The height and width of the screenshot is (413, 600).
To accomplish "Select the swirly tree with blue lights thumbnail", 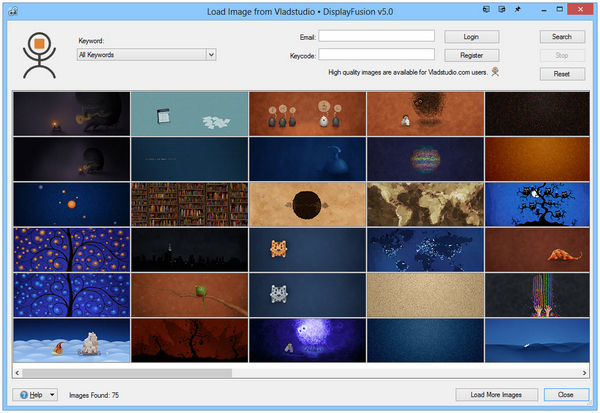I will point(72,295).
